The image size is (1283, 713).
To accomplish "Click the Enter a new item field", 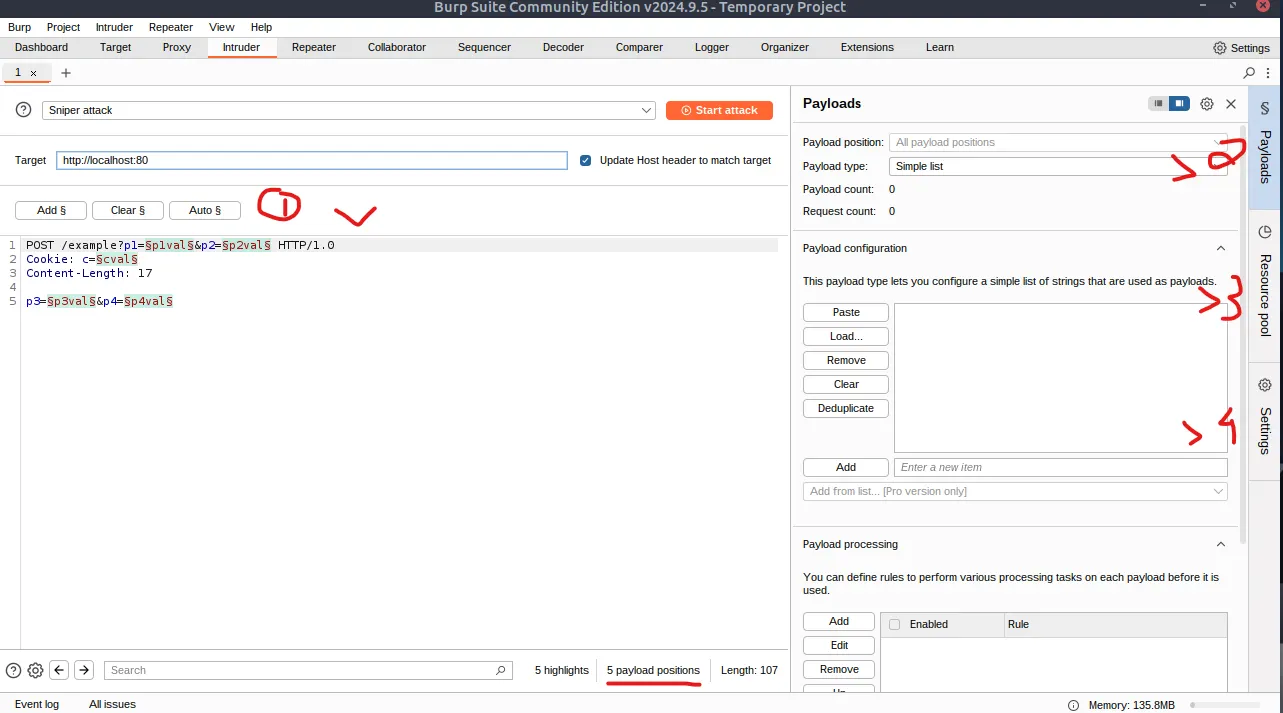I will (x=1060, y=467).
